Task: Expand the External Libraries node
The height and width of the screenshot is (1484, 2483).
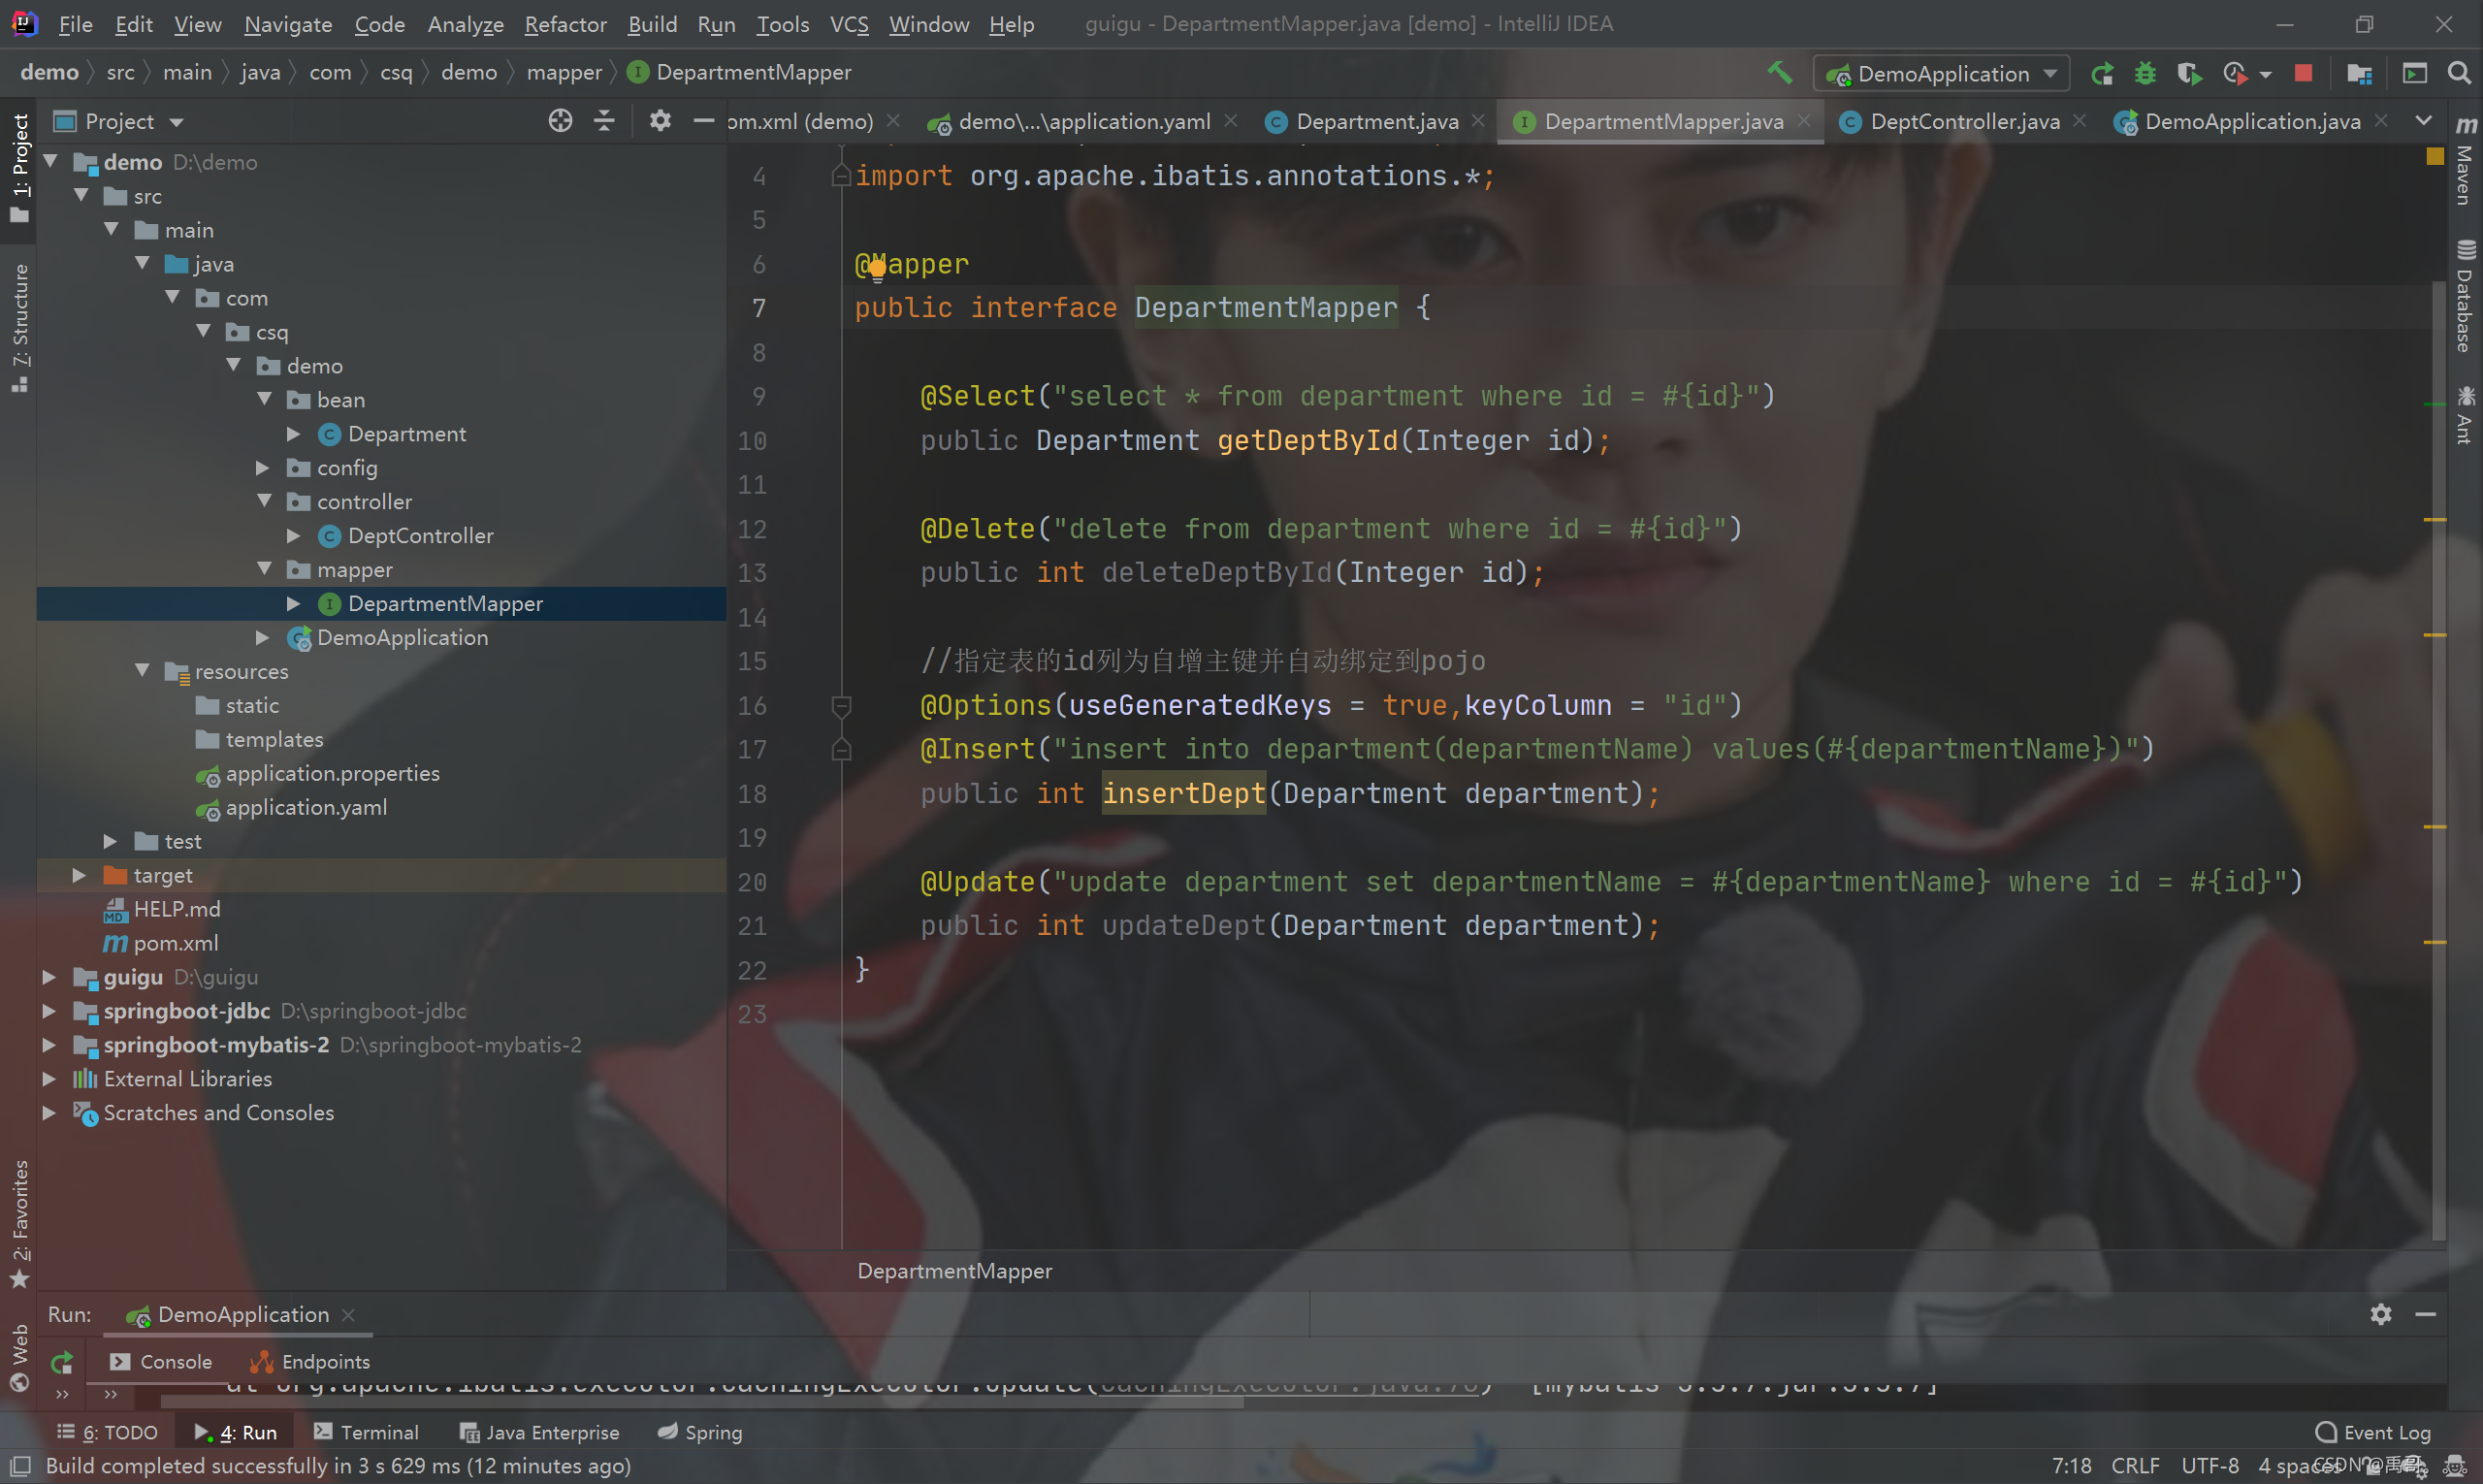Action: (x=49, y=1078)
